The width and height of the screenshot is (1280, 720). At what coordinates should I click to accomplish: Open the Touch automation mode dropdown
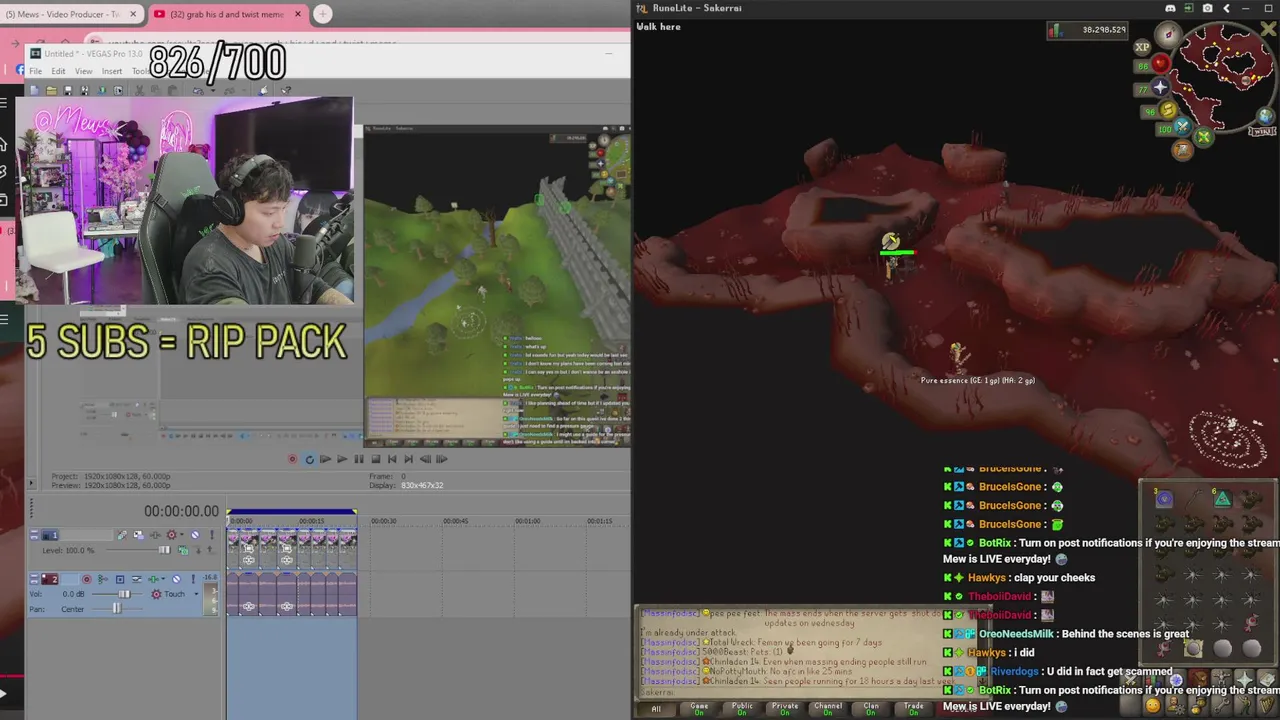(x=194, y=594)
